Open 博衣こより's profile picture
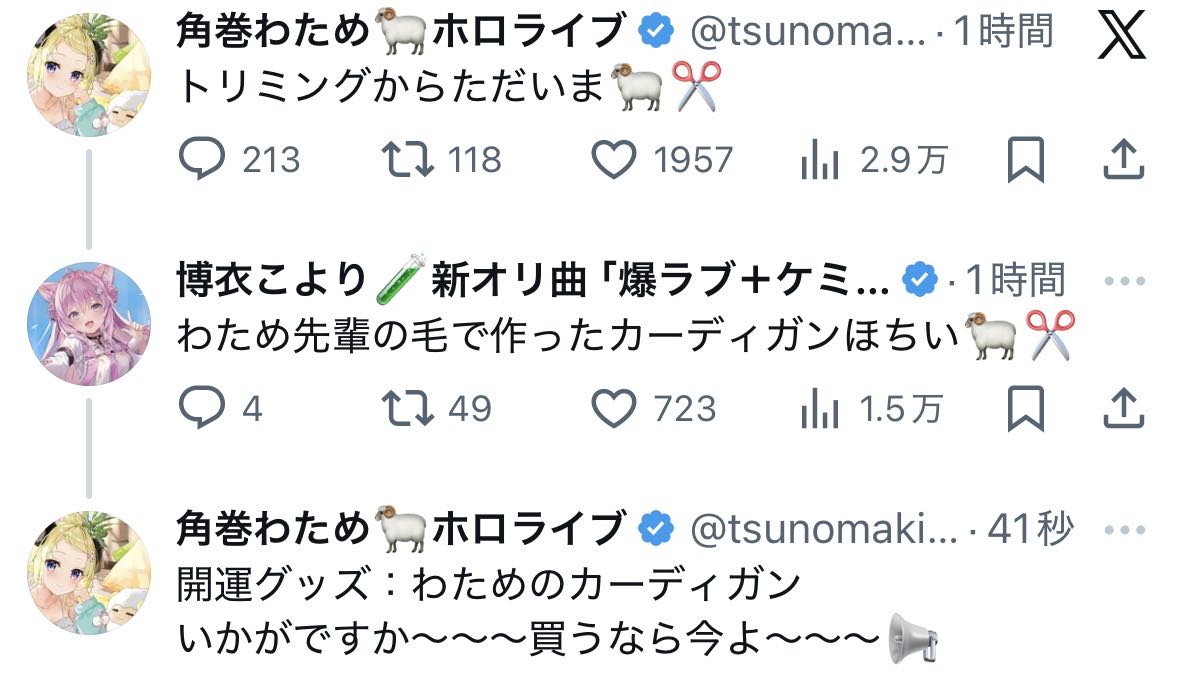 click(90, 323)
